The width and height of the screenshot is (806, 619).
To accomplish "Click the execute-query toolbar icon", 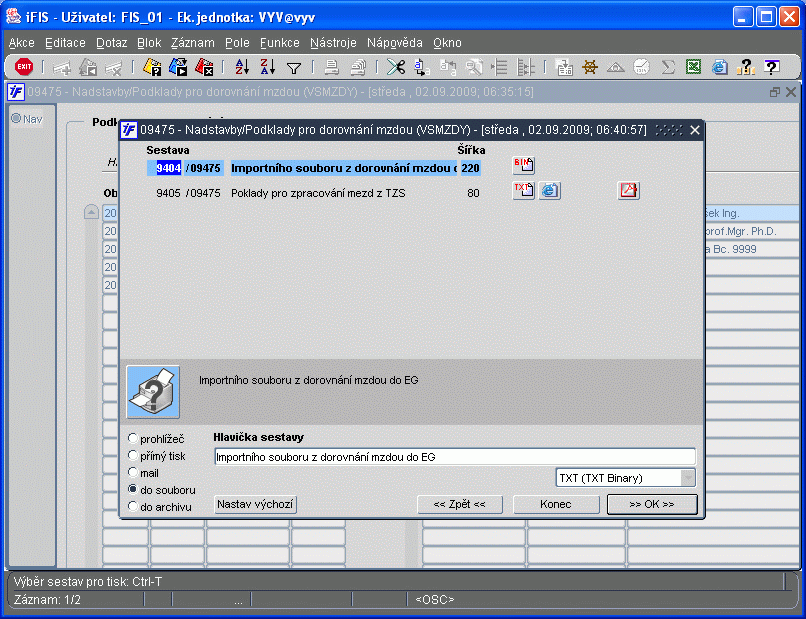I will click(x=178, y=67).
